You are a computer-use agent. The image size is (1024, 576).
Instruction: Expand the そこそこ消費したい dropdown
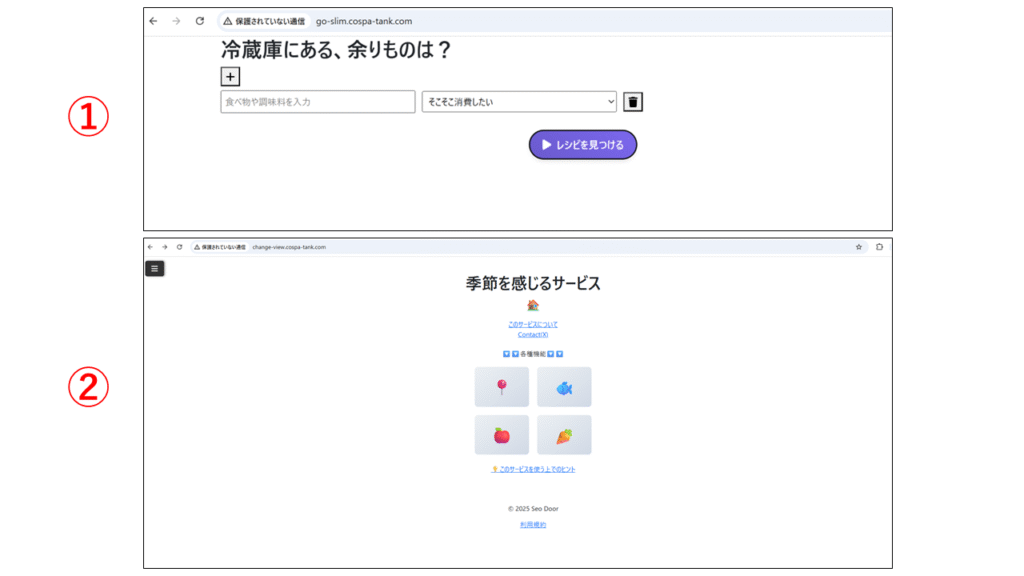pos(519,102)
